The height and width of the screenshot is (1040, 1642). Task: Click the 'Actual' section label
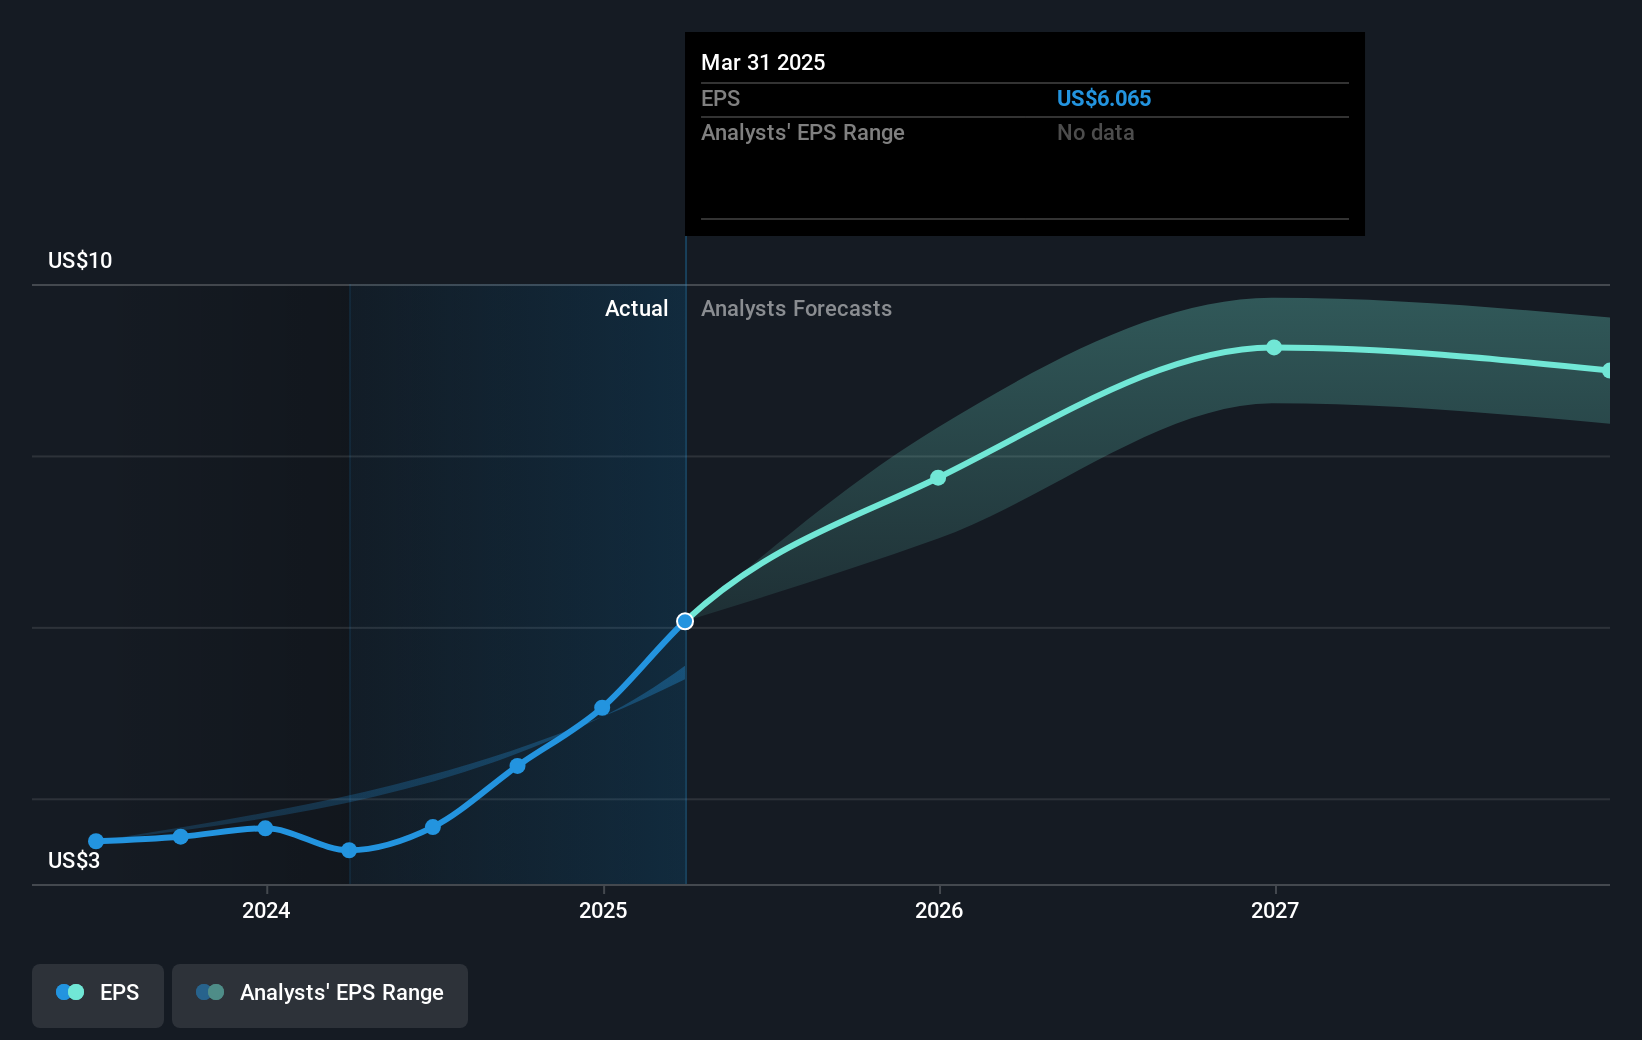[636, 308]
